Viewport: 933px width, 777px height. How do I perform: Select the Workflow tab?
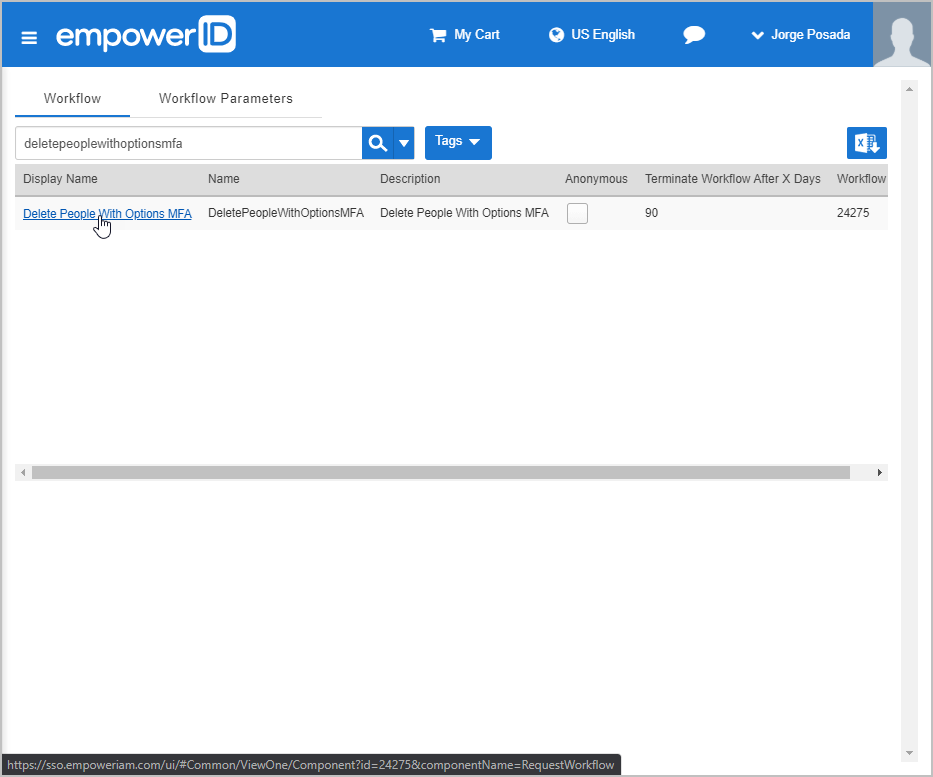coord(72,98)
